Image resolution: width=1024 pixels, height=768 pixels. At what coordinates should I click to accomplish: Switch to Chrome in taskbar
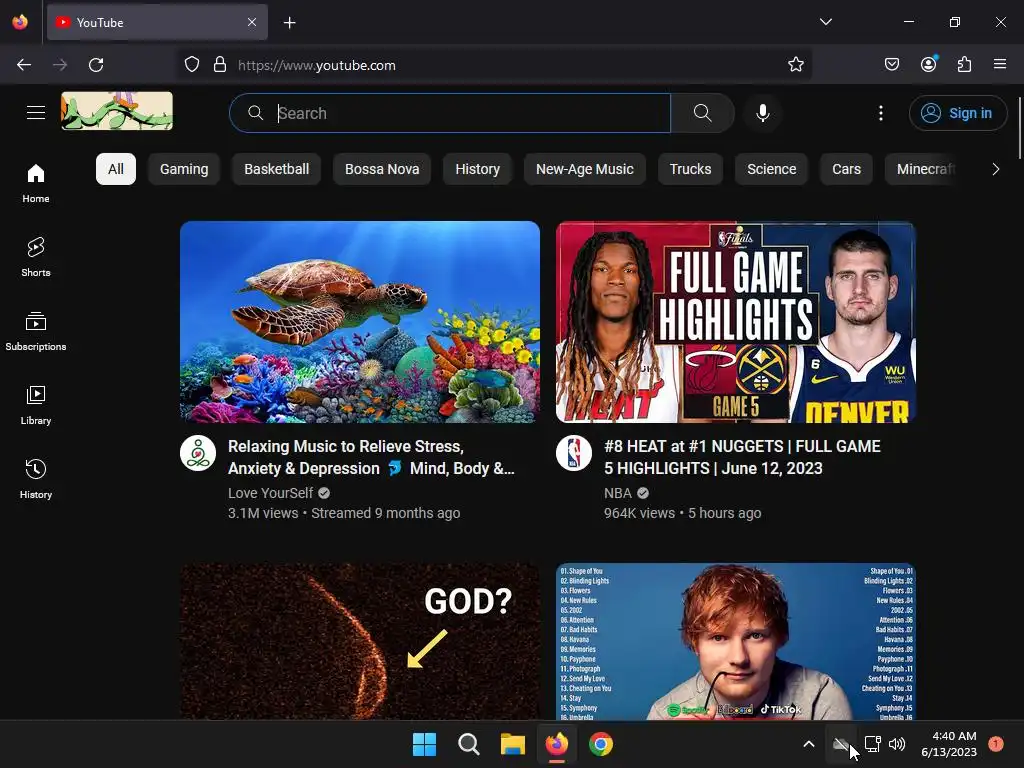pos(601,744)
